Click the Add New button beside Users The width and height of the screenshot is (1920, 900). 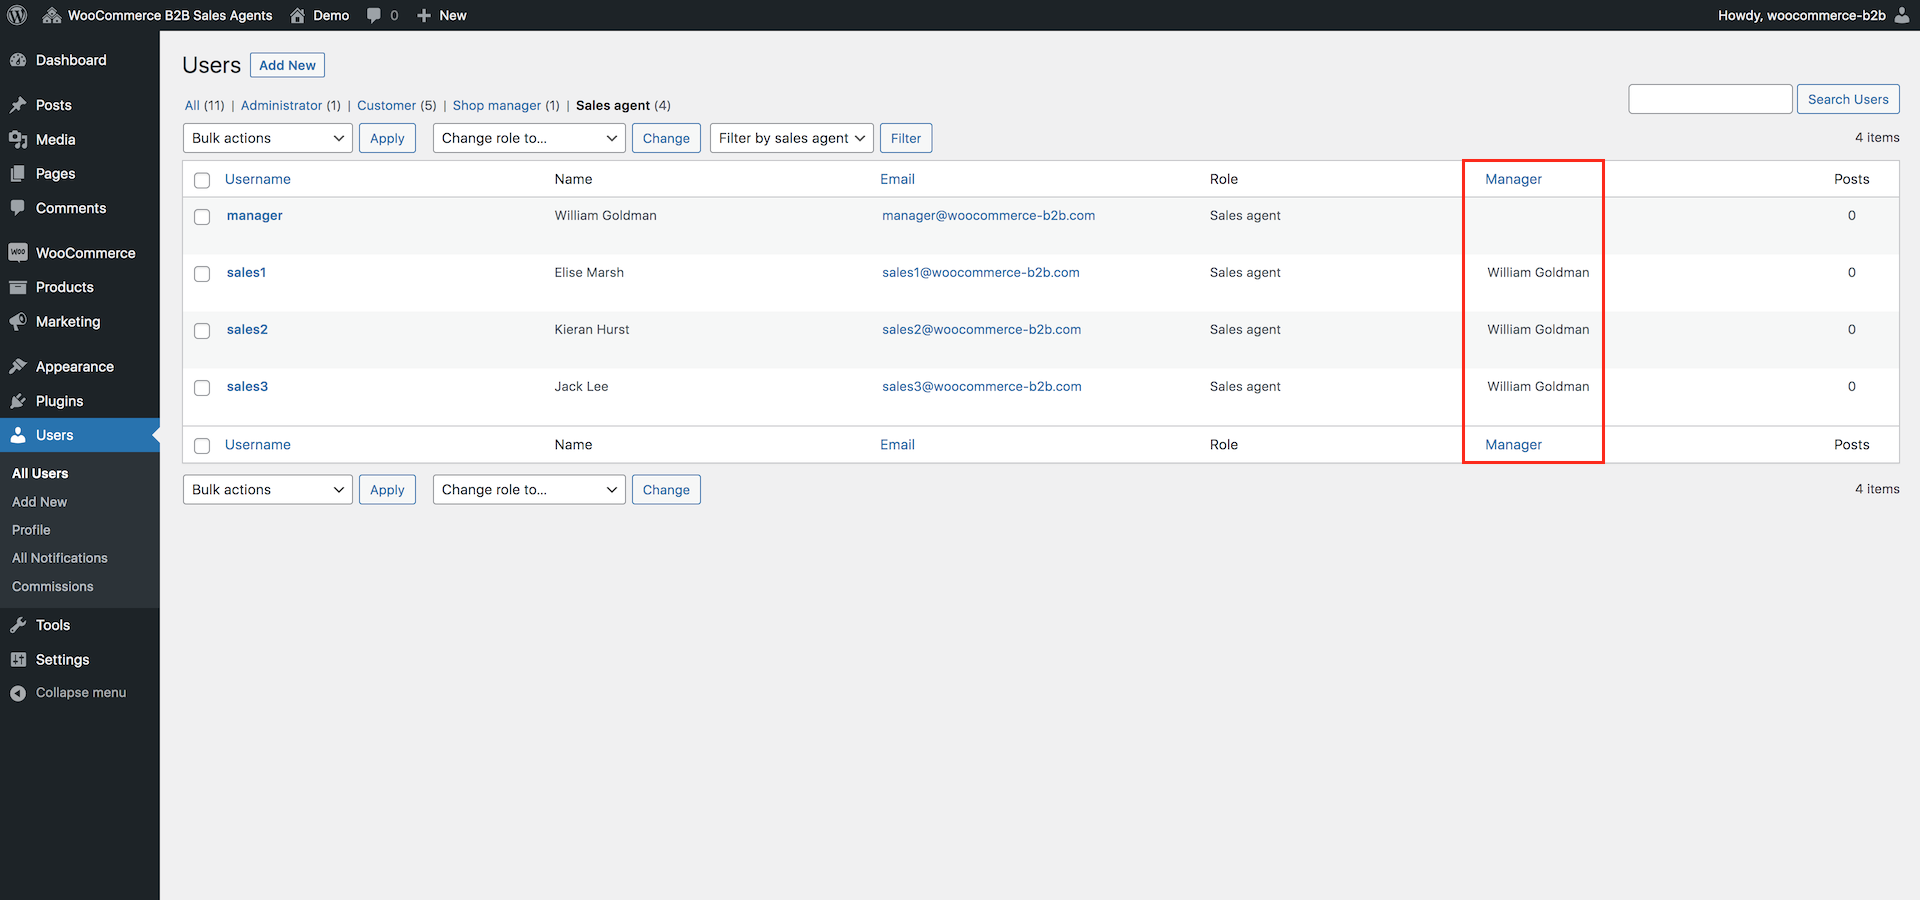(287, 65)
